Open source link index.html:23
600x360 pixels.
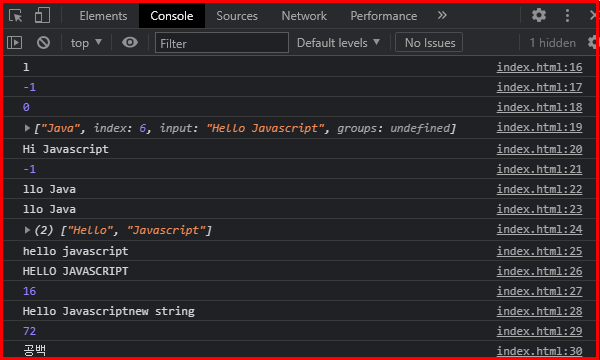tap(539, 209)
